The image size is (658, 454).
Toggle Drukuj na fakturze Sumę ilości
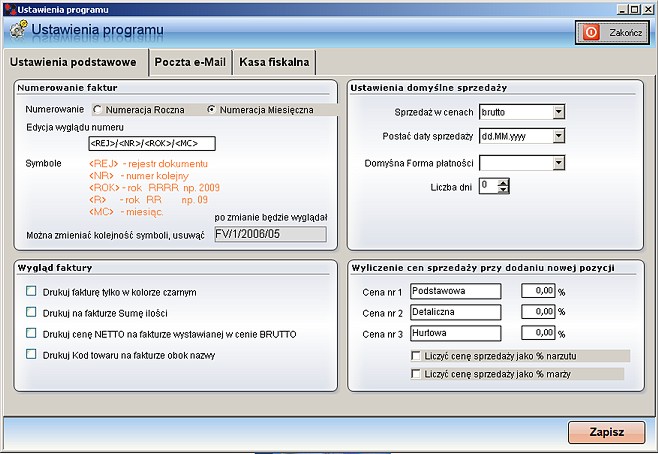[x=31, y=312]
